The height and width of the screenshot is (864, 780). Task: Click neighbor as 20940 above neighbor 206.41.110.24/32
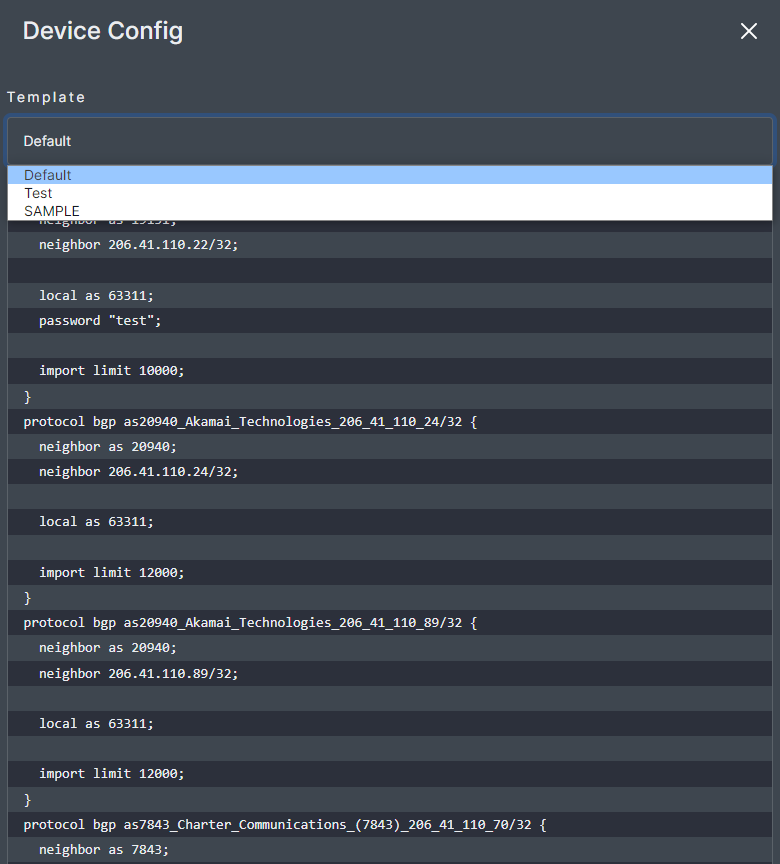(x=108, y=446)
